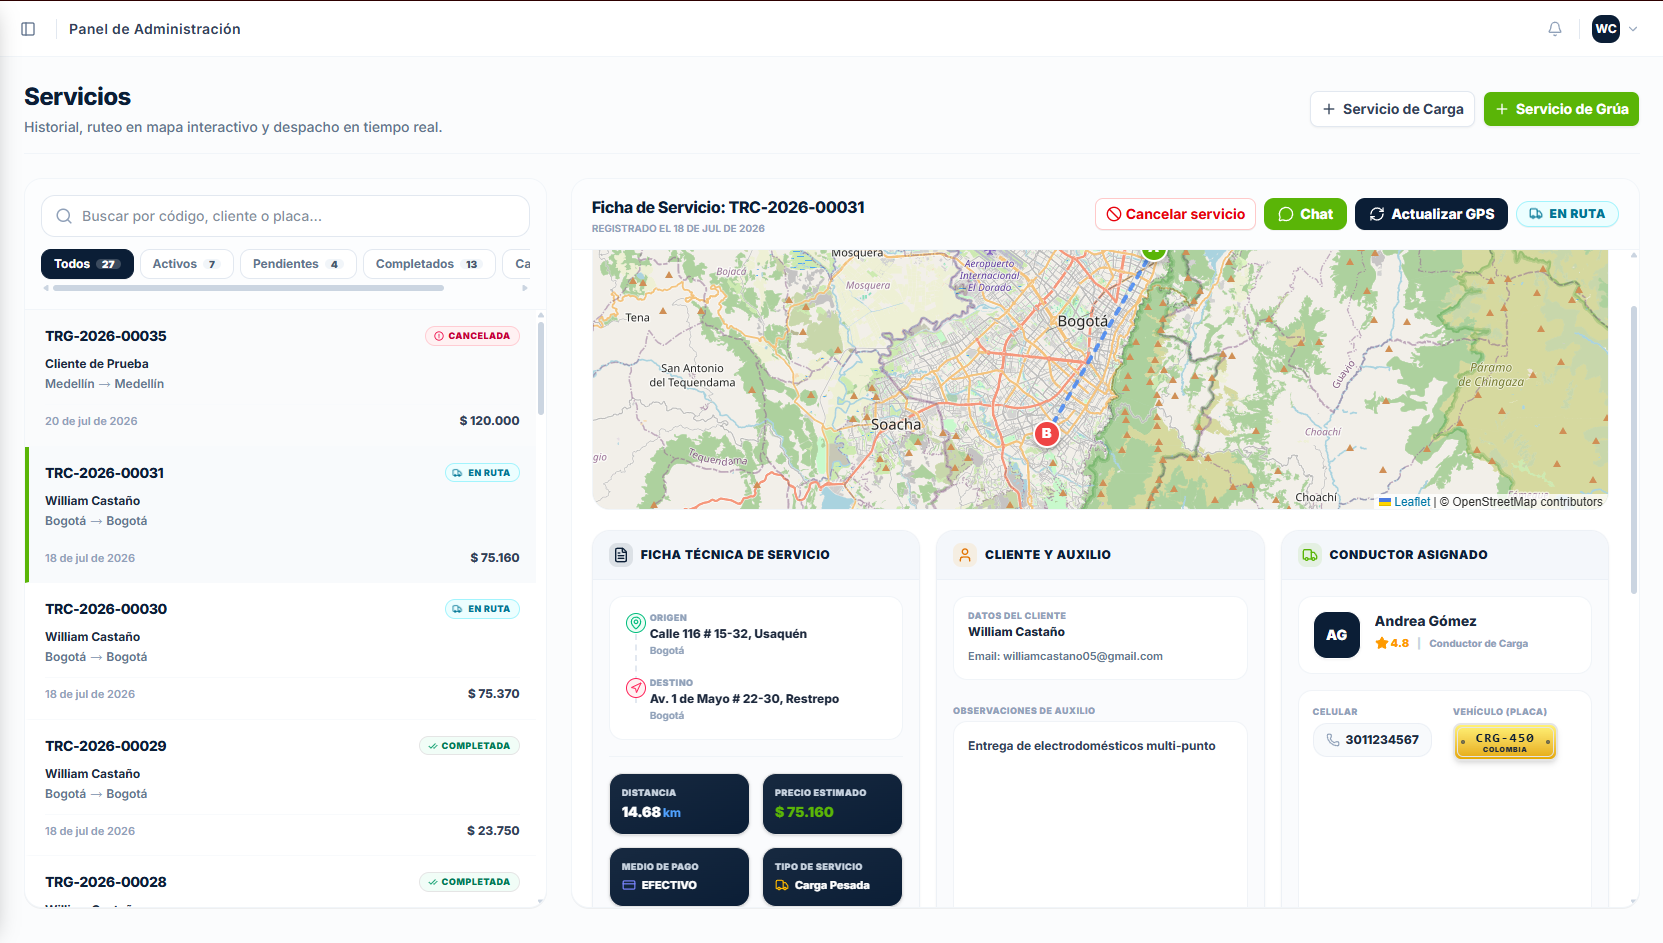
Task: Click the Efectivo payment card icon
Action: coord(629,885)
